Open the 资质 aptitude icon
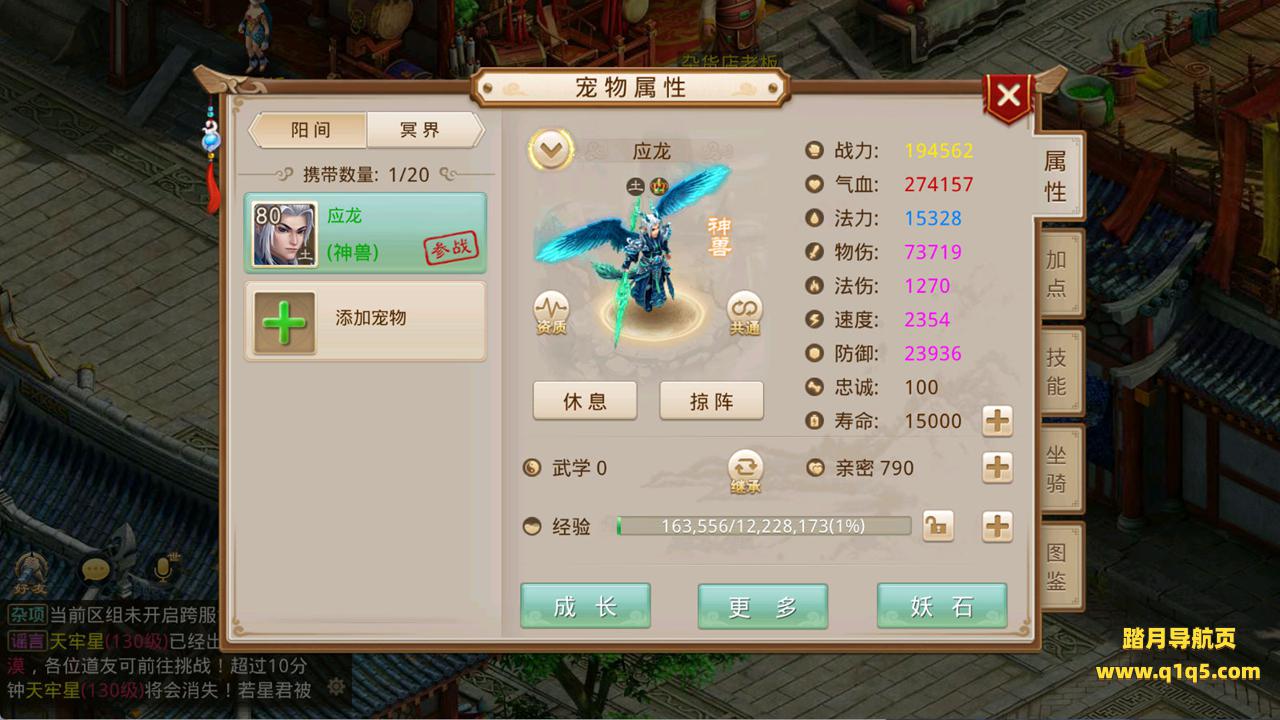This screenshot has height=720, width=1280. (551, 313)
